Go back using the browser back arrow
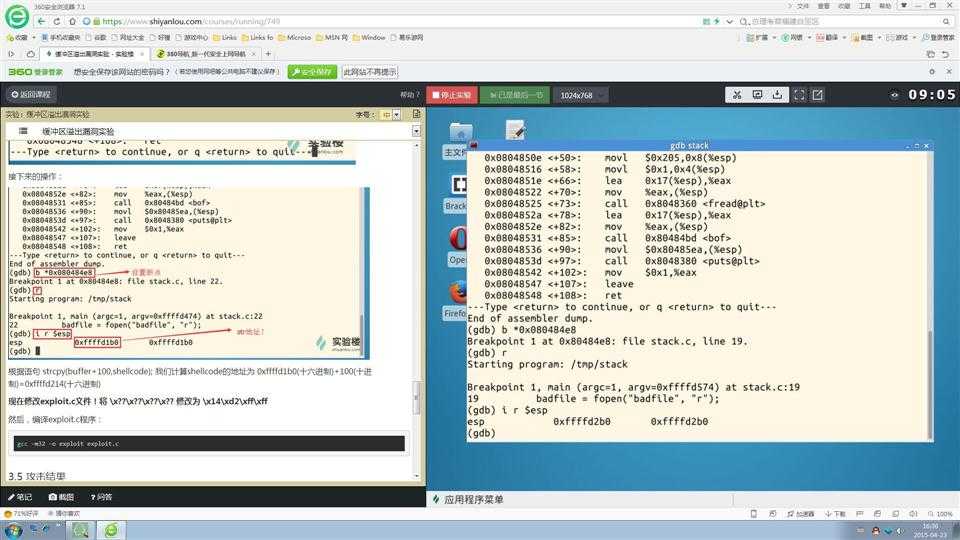Screen dimensions: 960x540 (41, 21)
